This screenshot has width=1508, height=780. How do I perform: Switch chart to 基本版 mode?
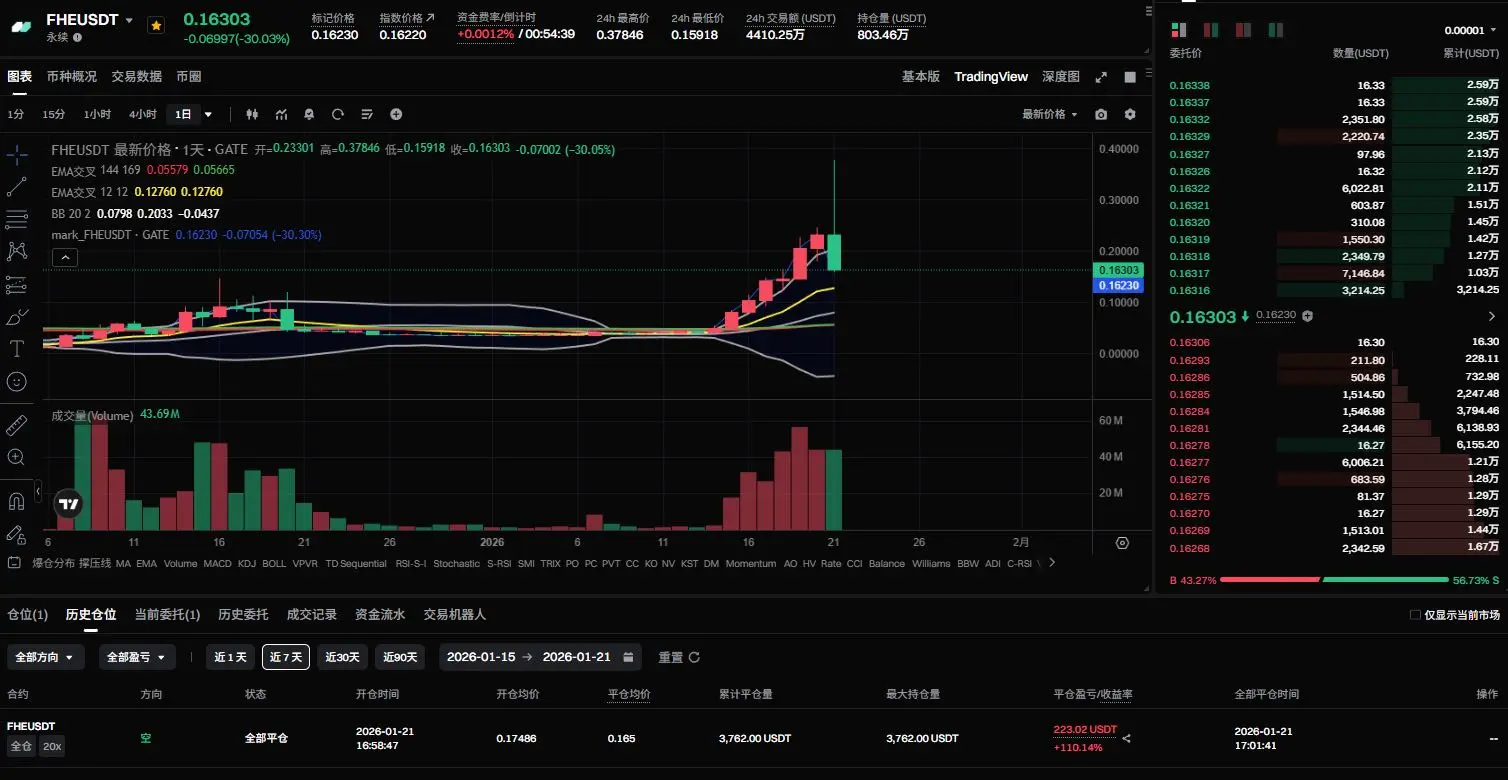tap(921, 76)
